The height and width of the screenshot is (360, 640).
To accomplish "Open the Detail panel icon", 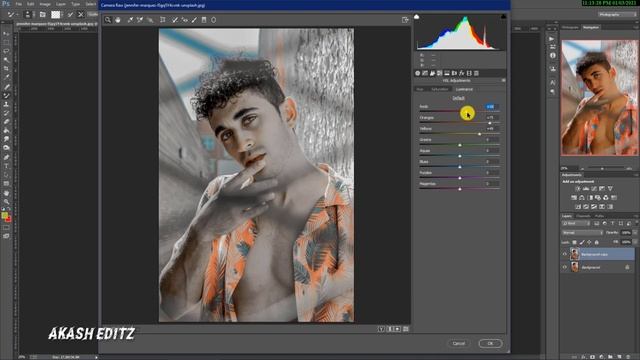I will pos(432,73).
